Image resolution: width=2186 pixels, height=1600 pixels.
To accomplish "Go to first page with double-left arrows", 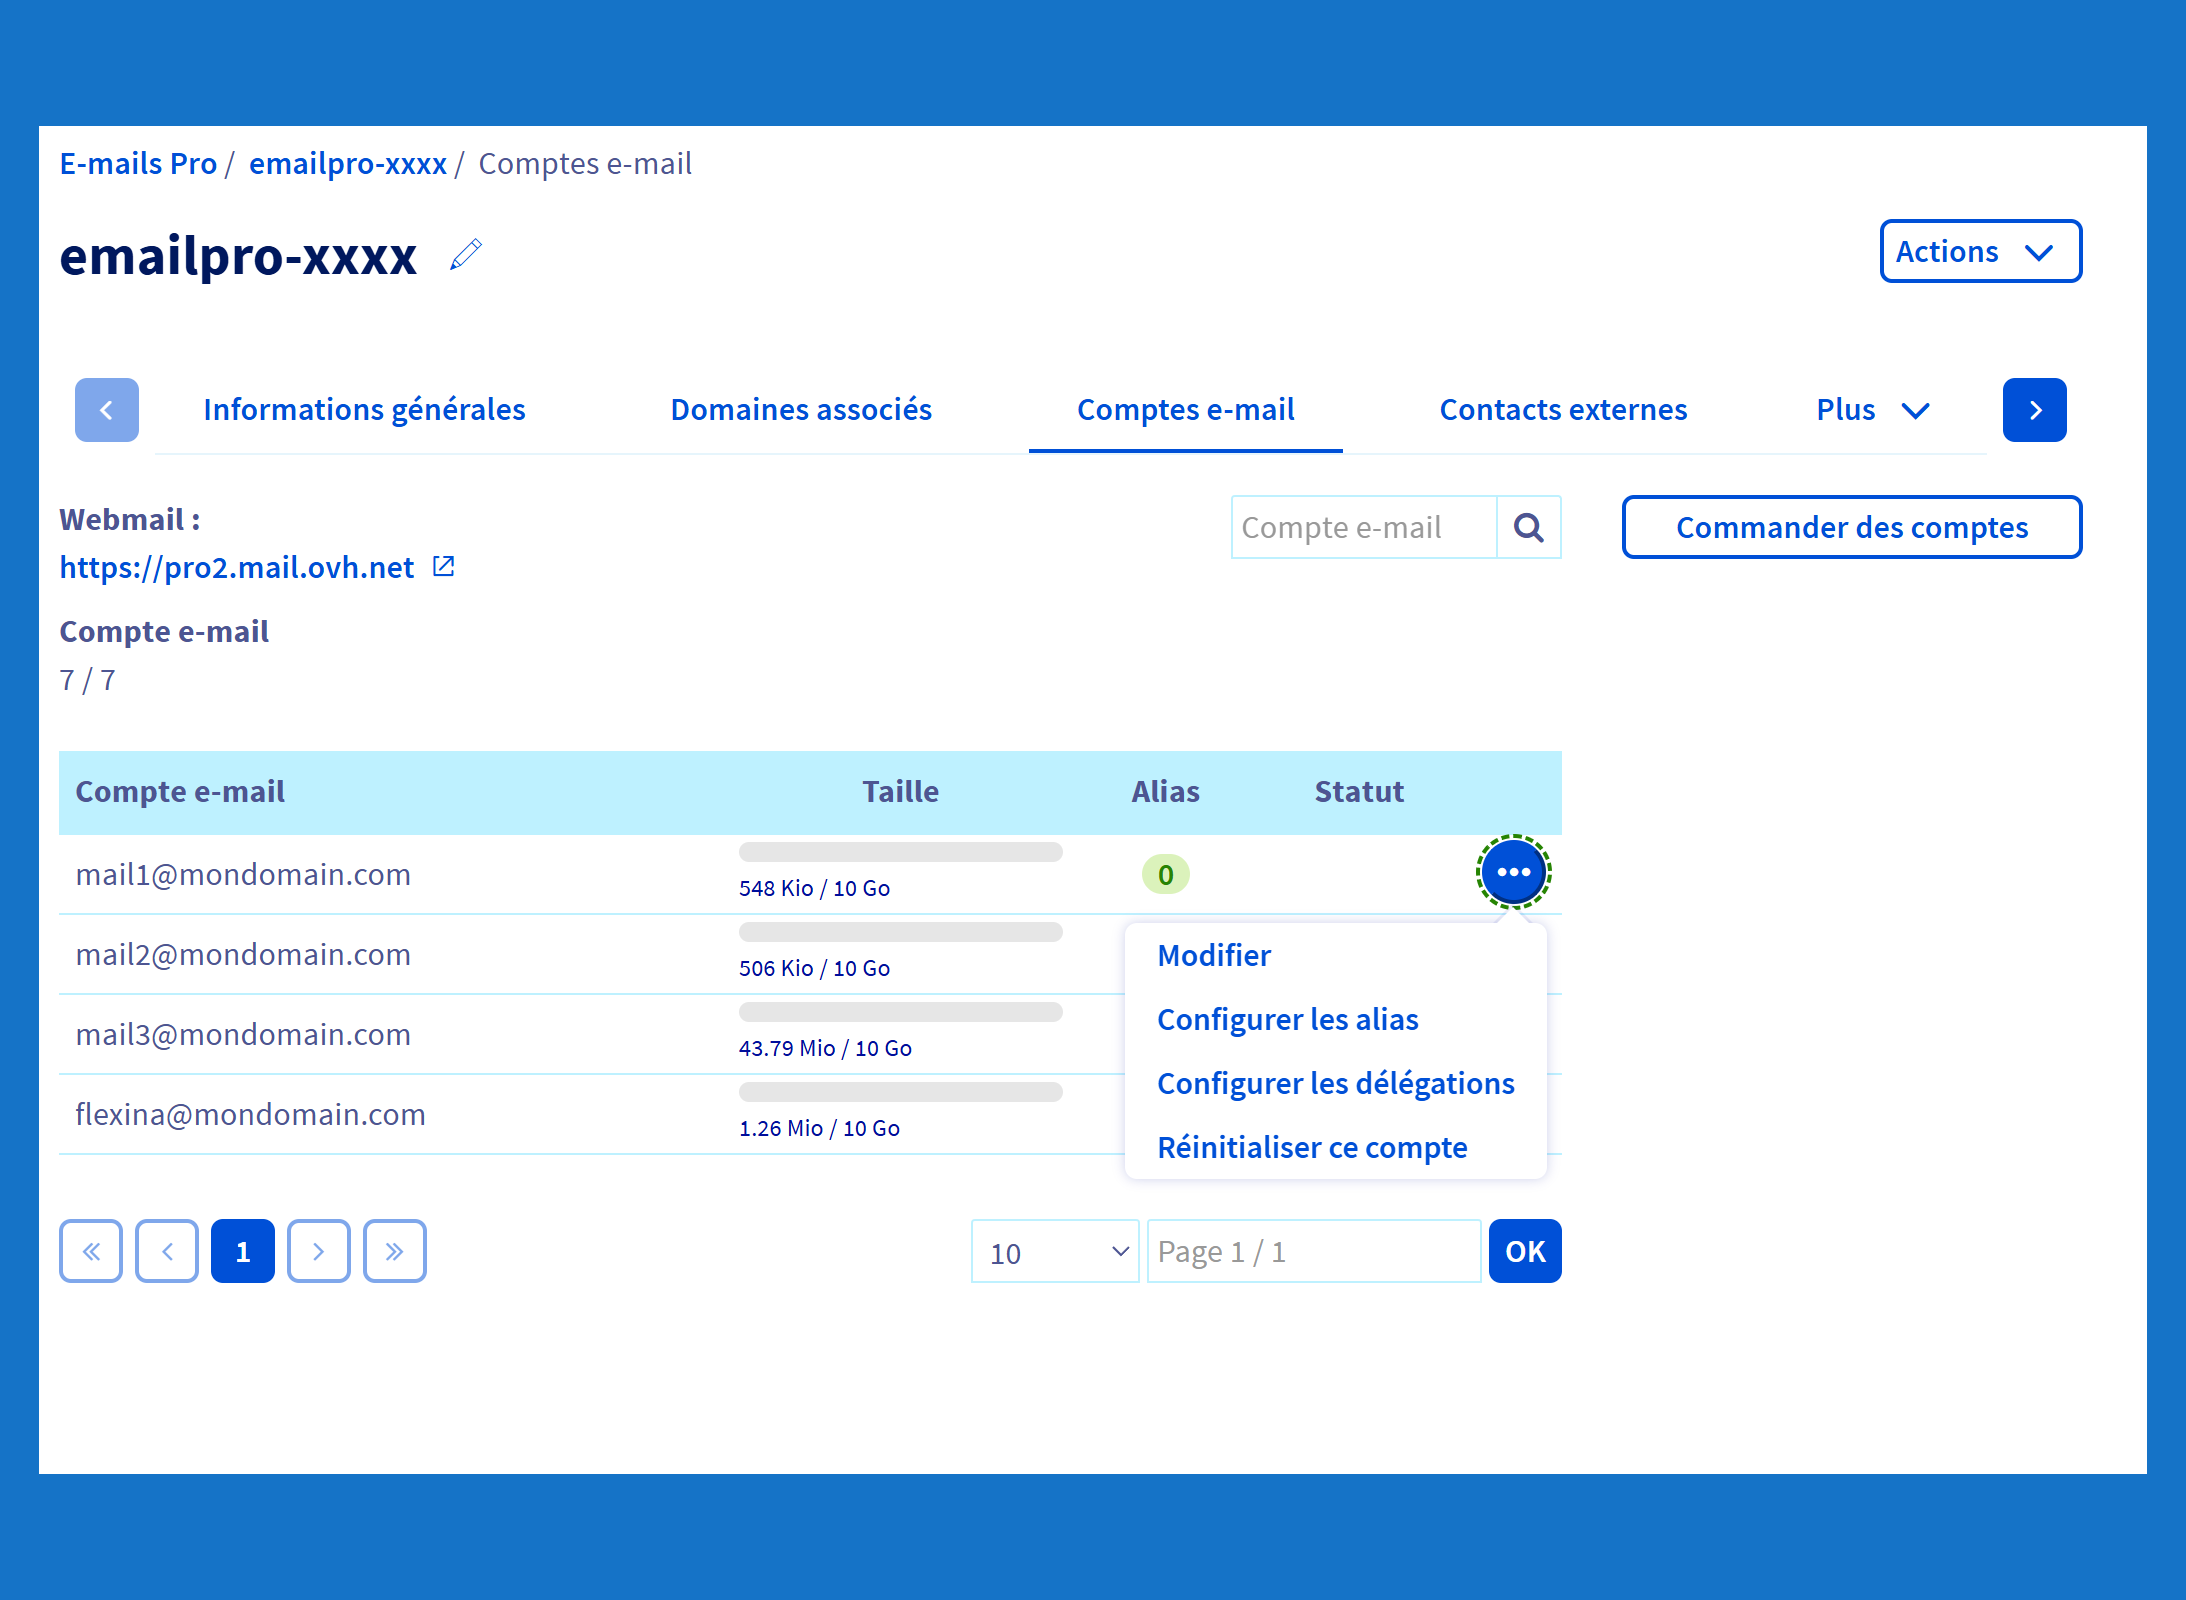I will (x=91, y=1251).
